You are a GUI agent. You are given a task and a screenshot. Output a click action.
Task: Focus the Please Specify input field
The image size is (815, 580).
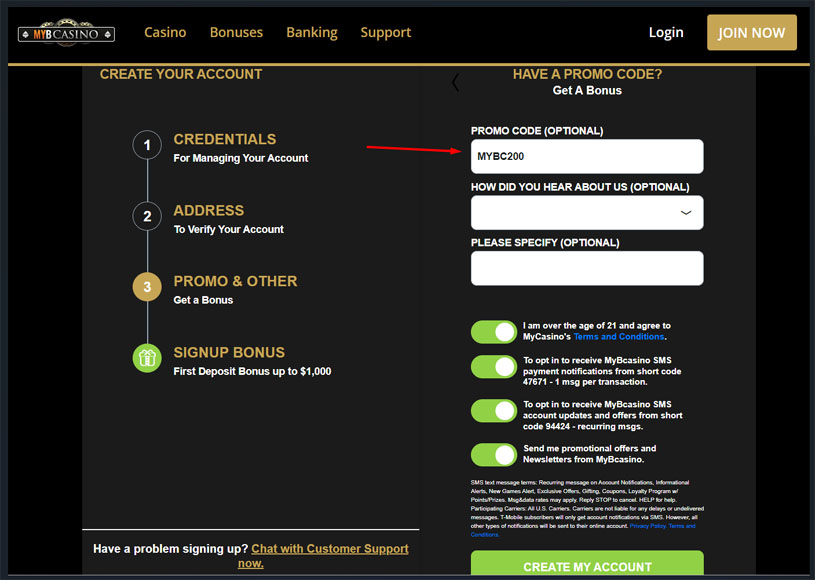[587, 268]
